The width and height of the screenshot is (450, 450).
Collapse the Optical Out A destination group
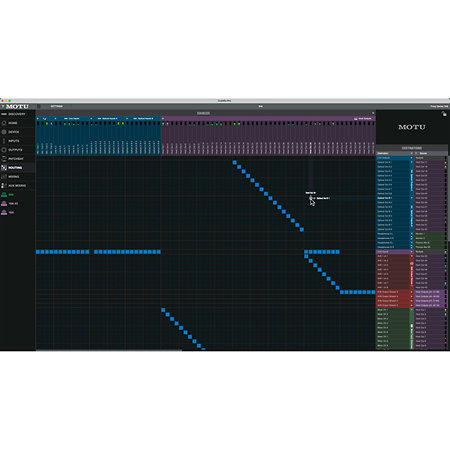411,162
